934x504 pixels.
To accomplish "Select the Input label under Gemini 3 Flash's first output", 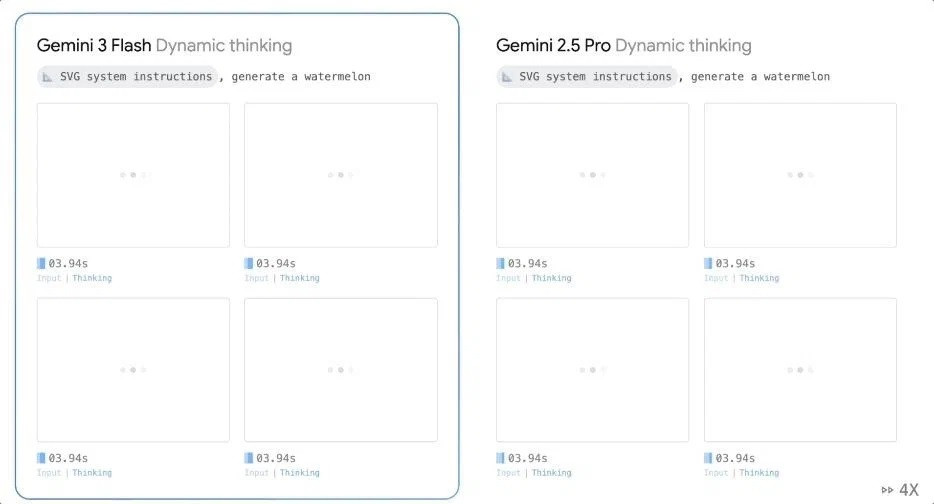I will tap(49, 278).
